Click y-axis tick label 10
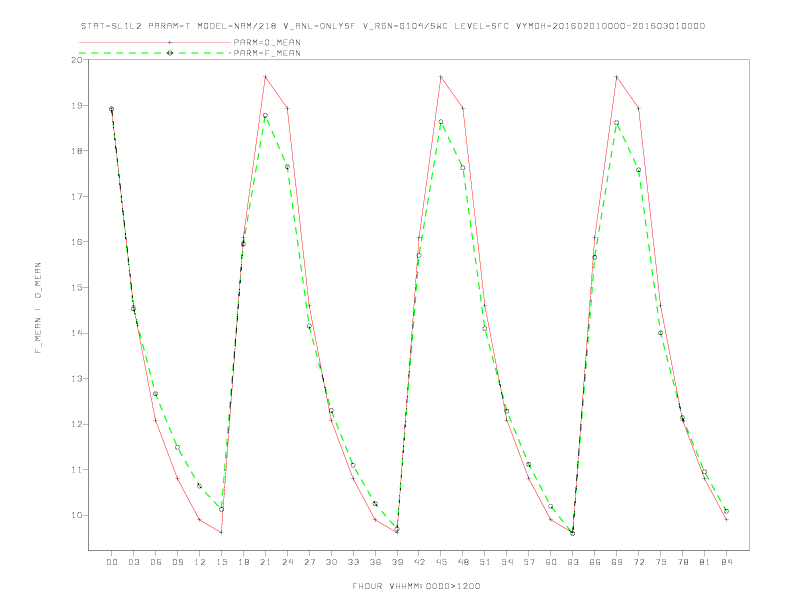The image size is (792, 612). [x=77, y=515]
